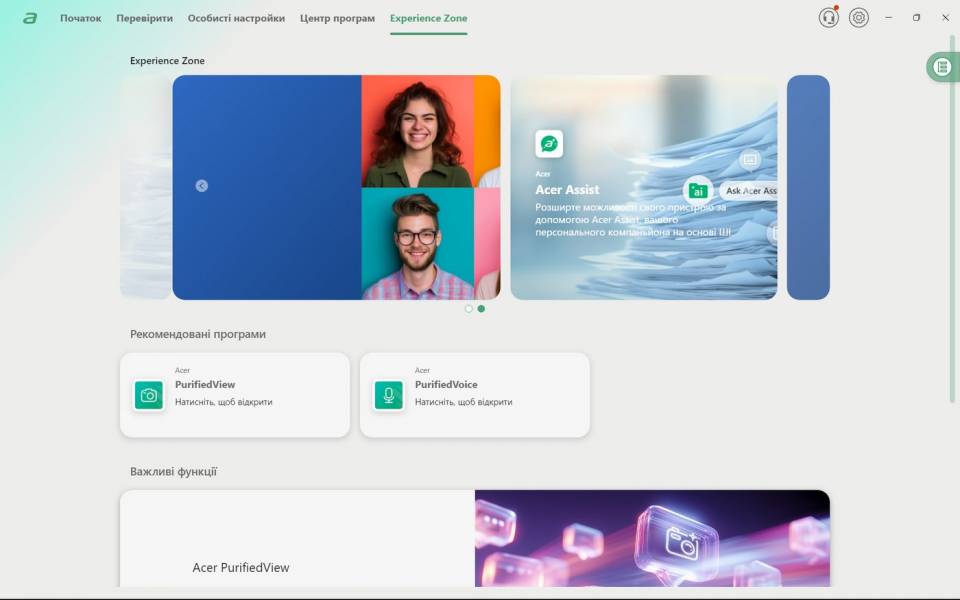Select the Experience Zone tab
Viewport: 960px width, 600px height.
click(x=429, y=18)
